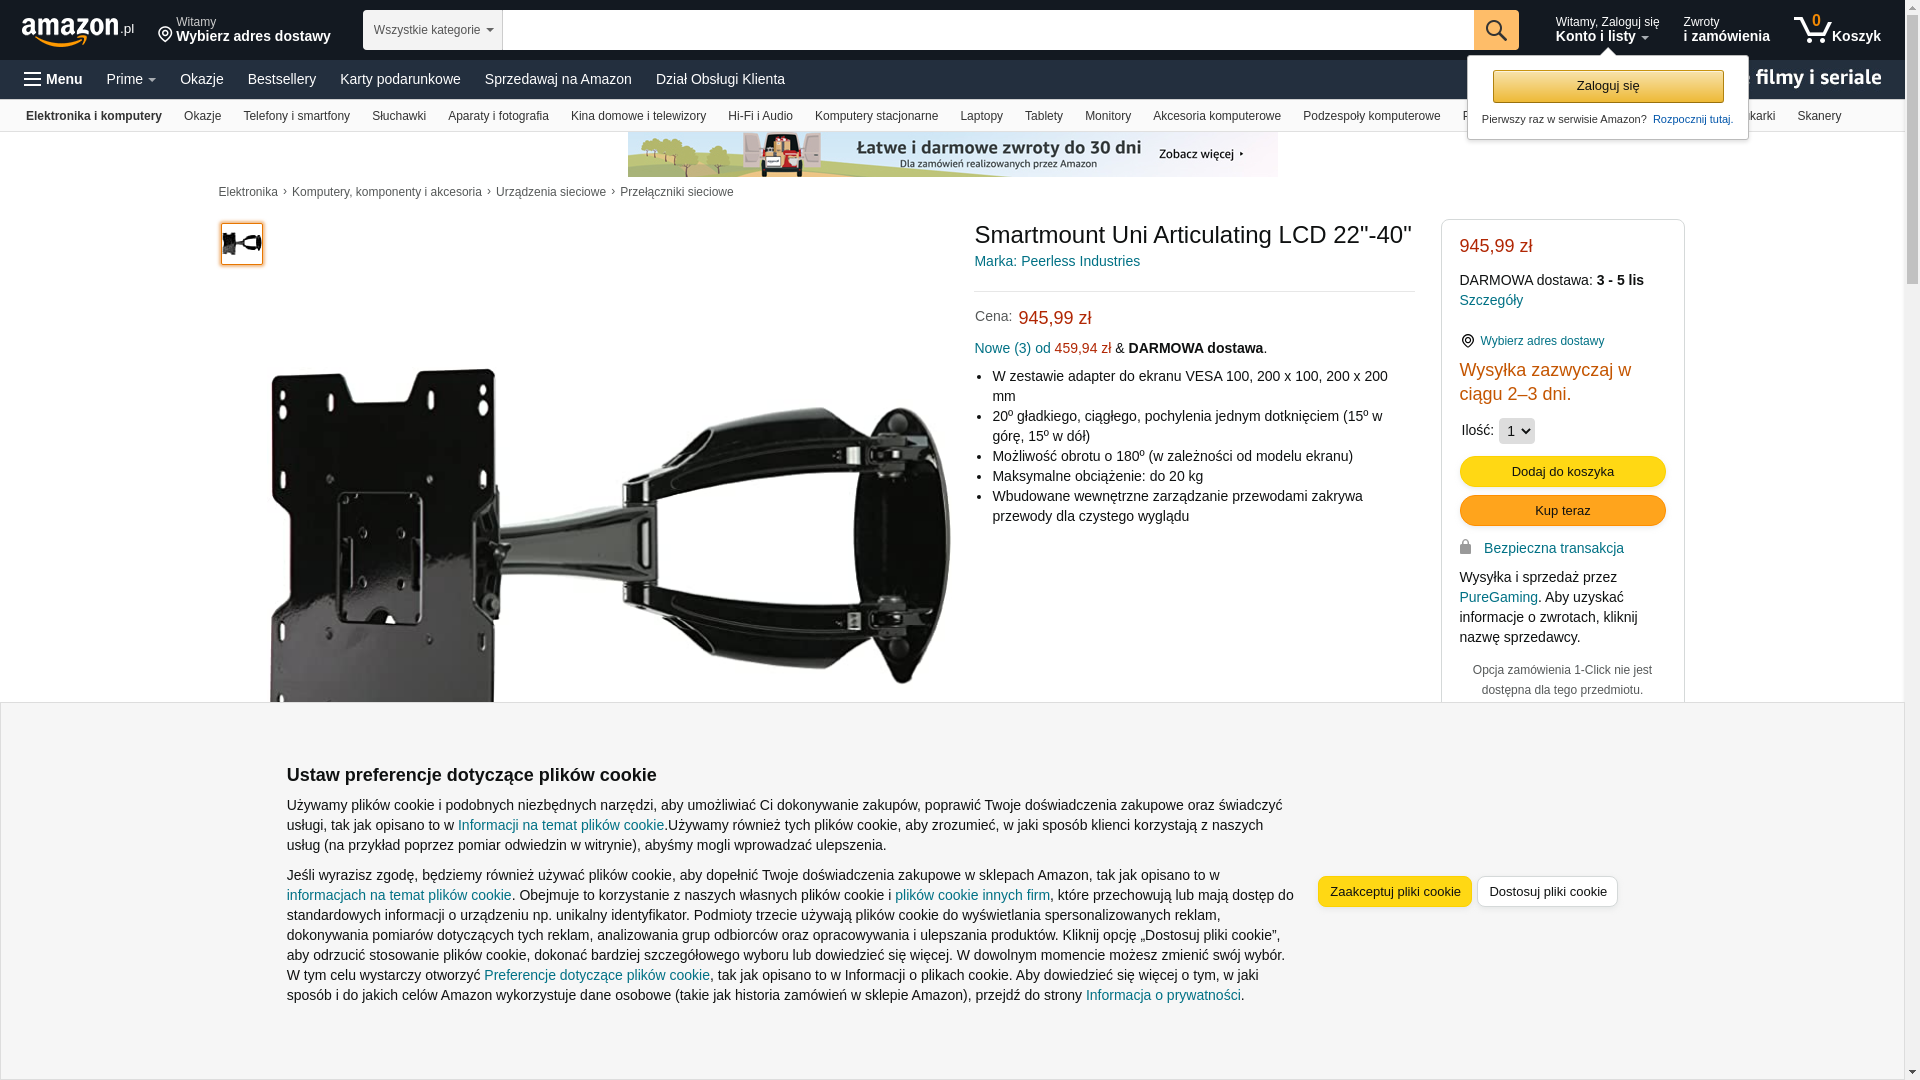Viewport: 1920px width, 1080px height.
Task: Go to Karty podarunkowe in the navigation bar
Action: coord(400,79)
